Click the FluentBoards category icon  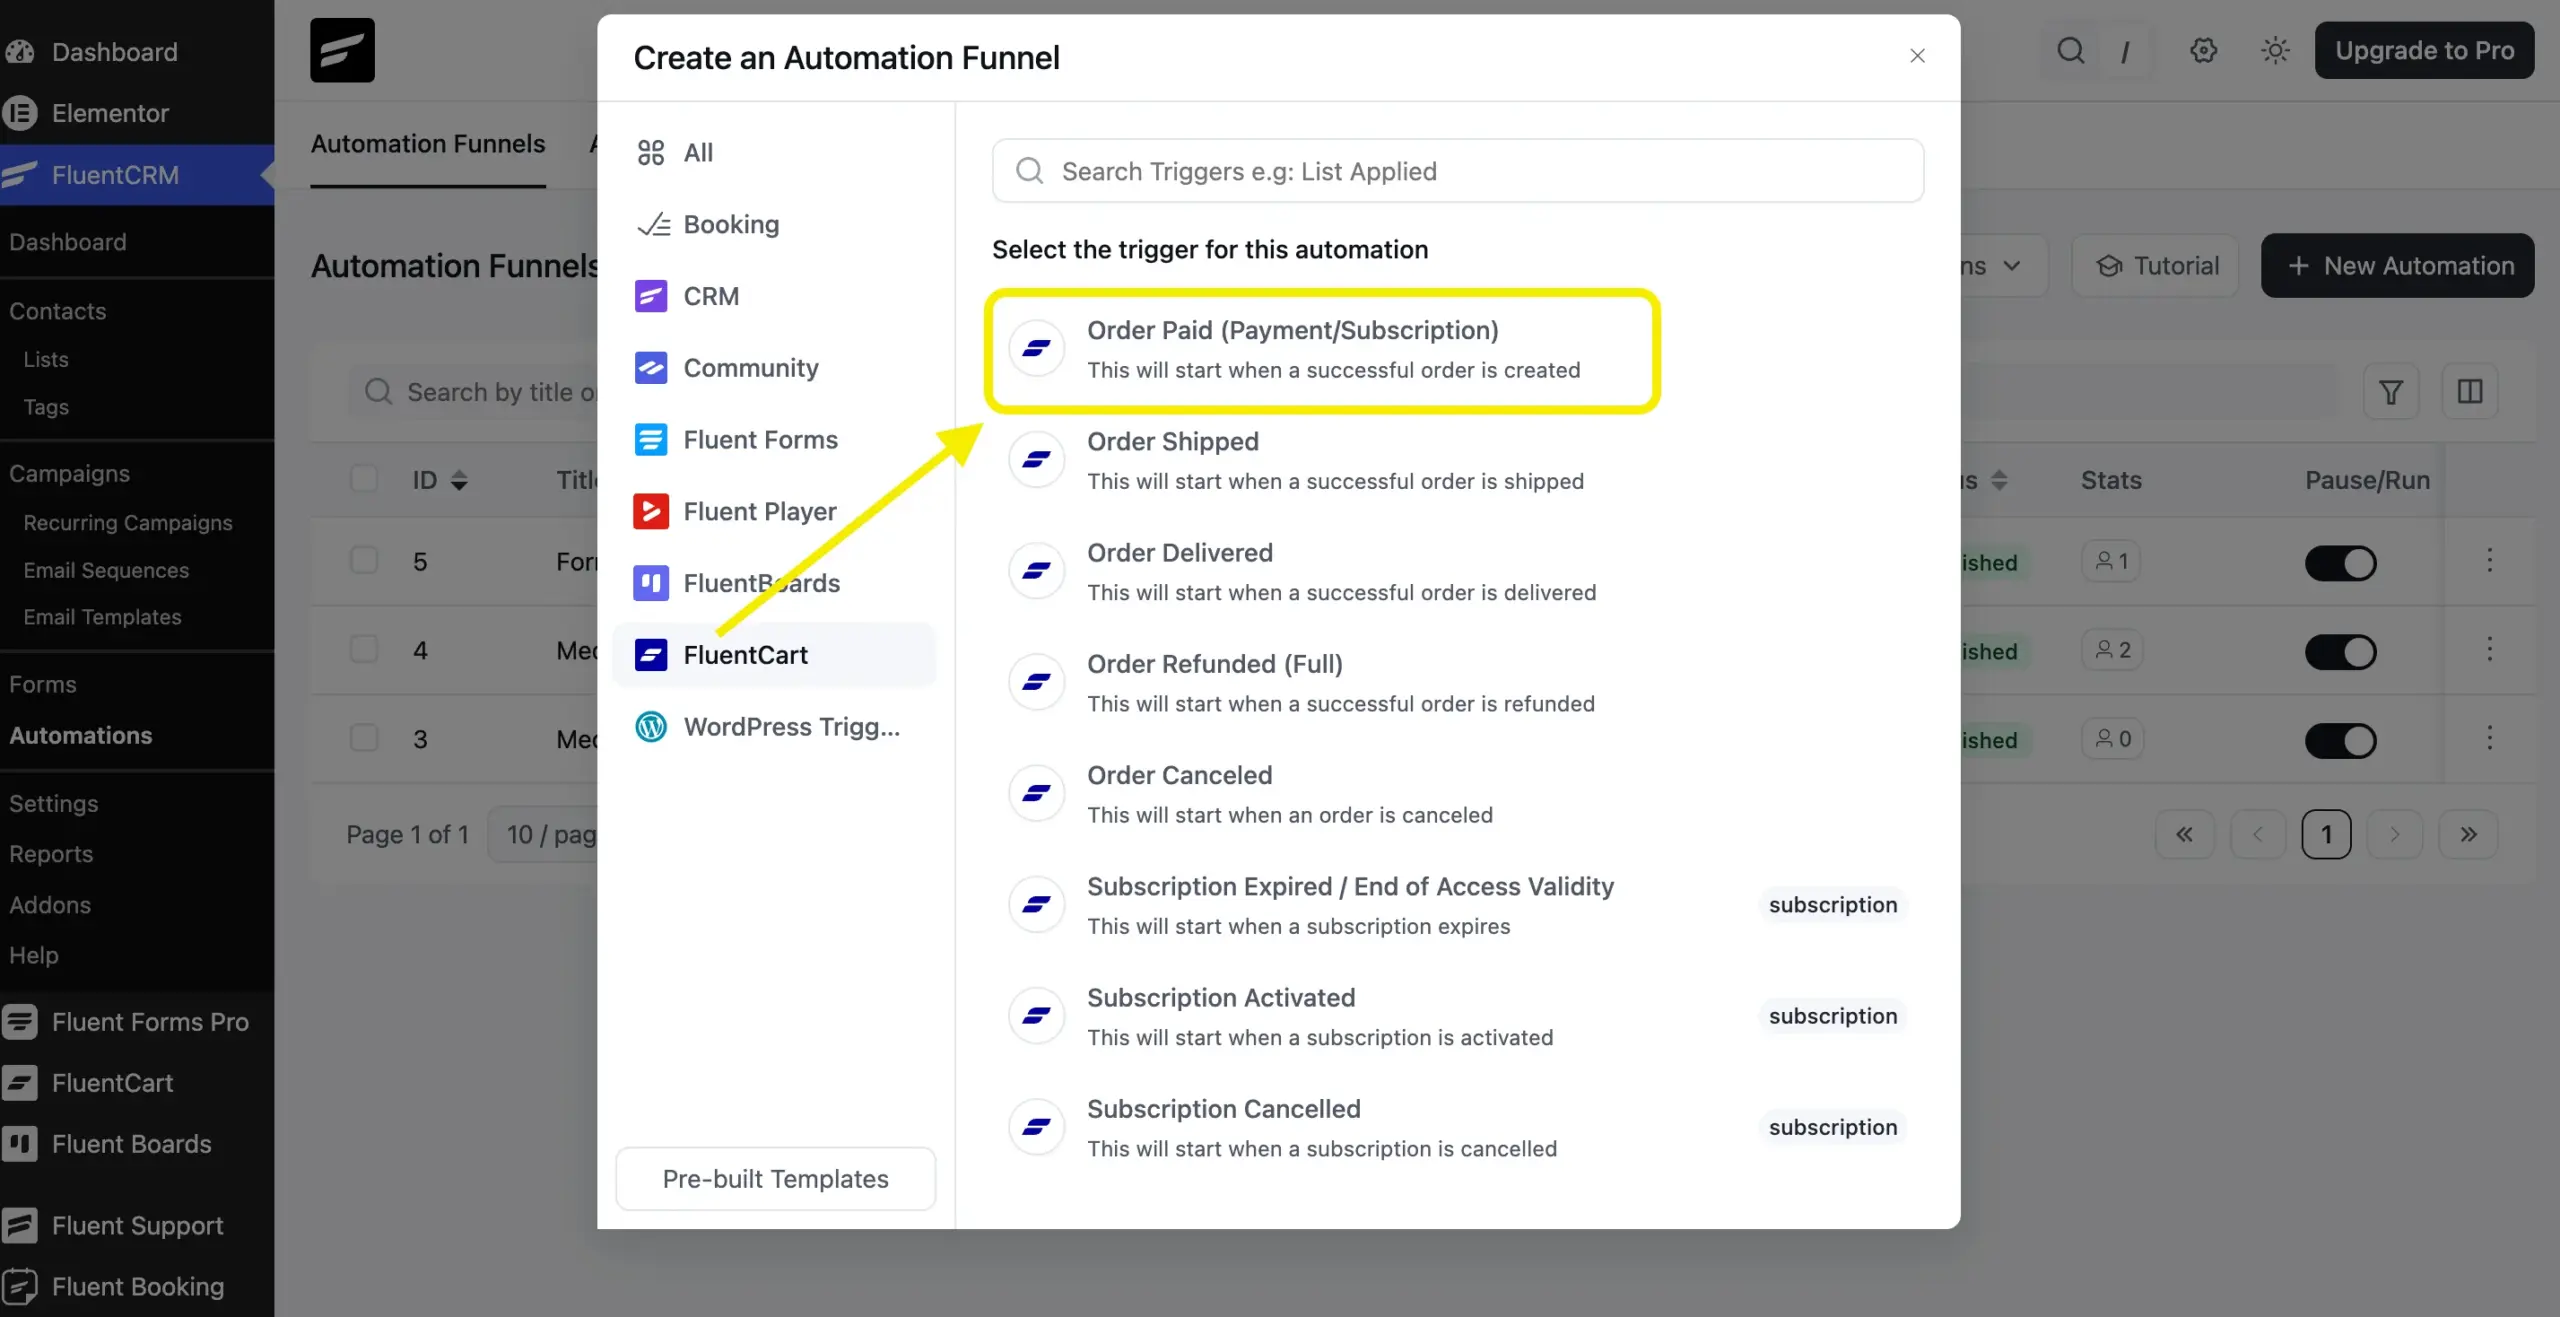[x=651, y=583]
